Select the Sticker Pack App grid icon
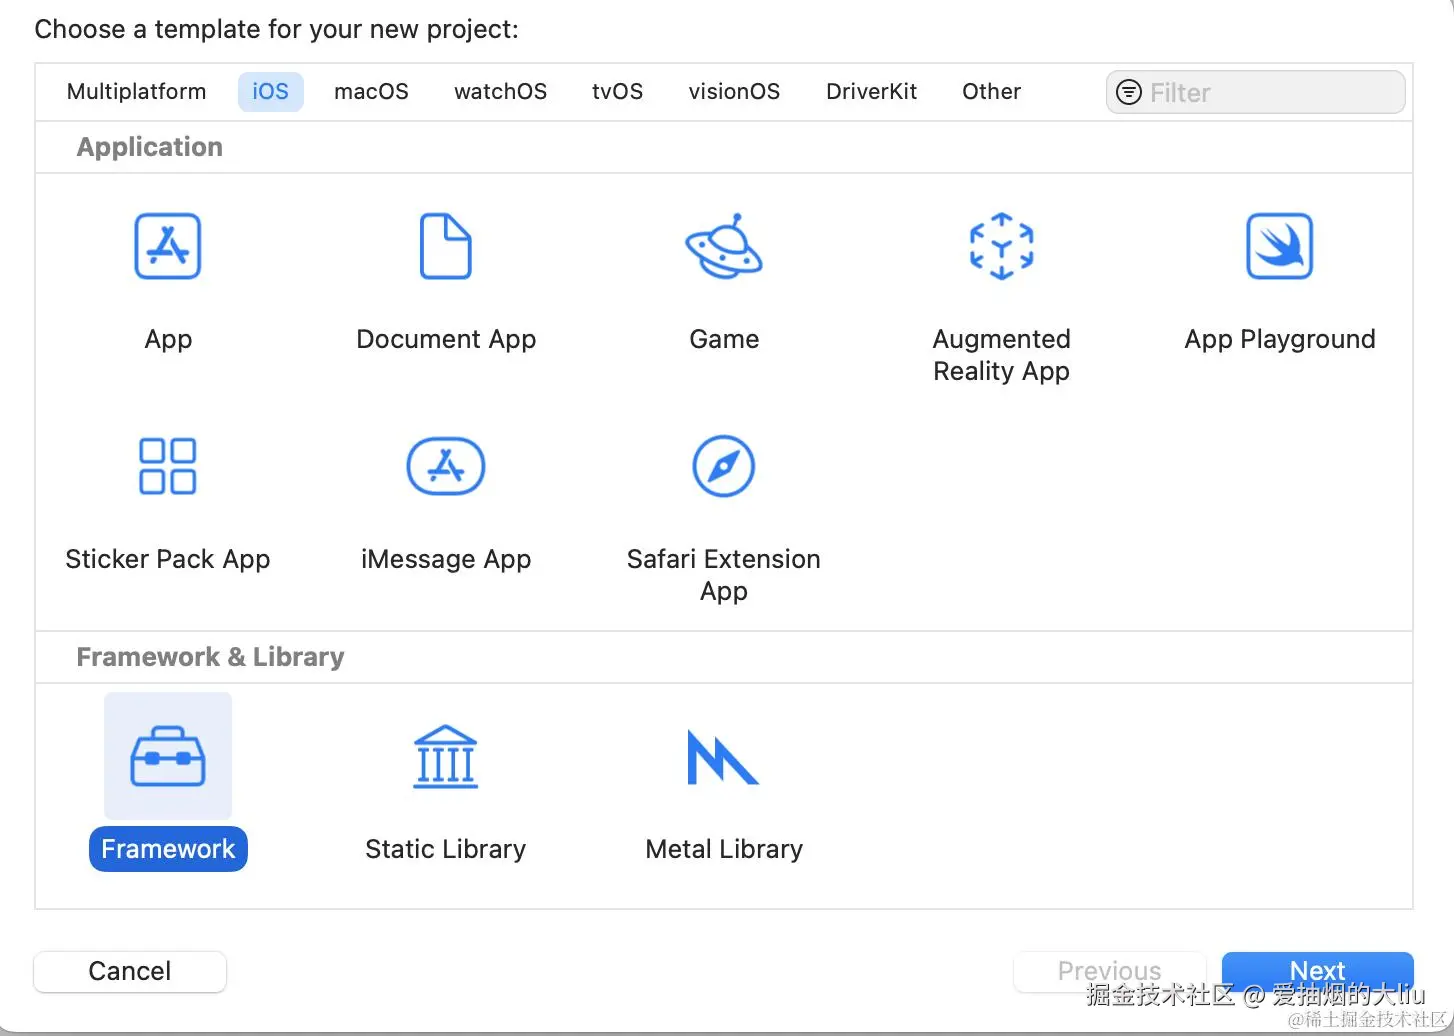This screenshot has width=1454, height=1036. (168, 466)
